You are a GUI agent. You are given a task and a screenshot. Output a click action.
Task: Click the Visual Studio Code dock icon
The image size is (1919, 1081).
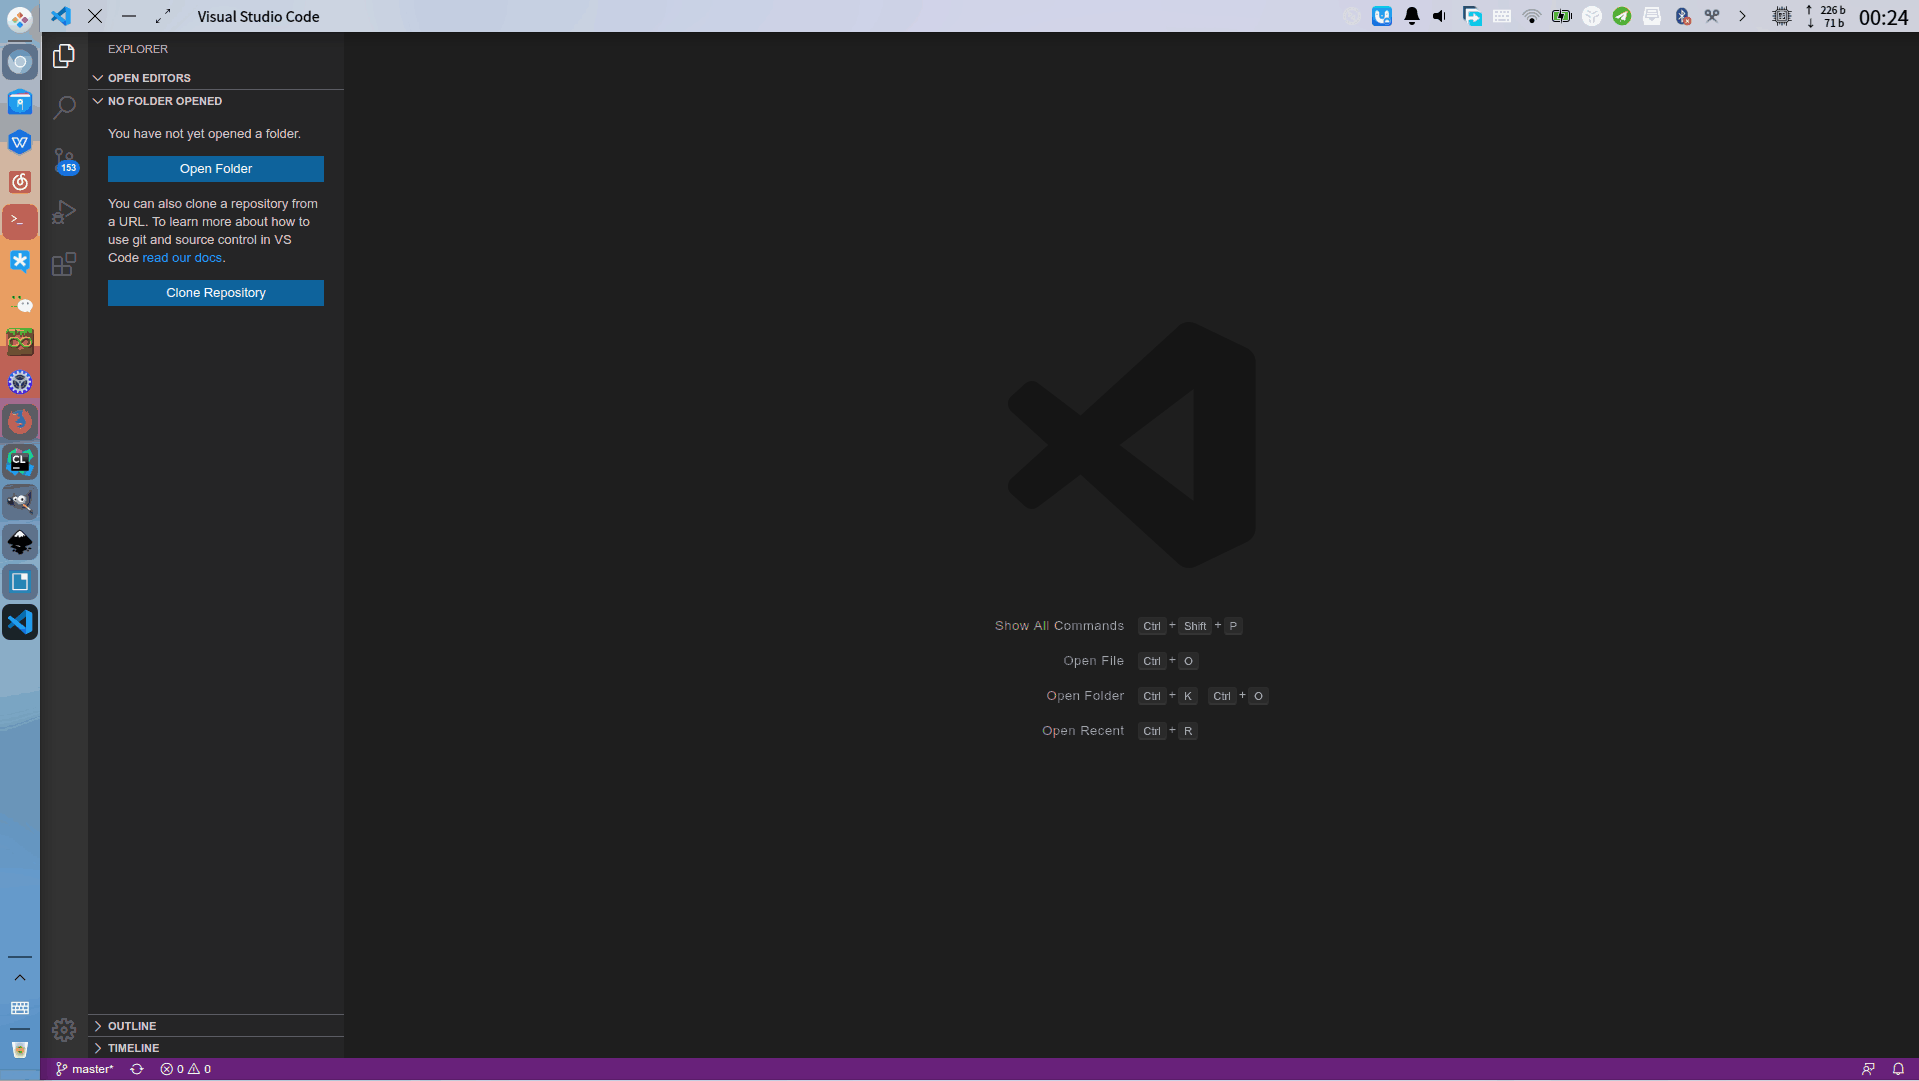(20, 622)
